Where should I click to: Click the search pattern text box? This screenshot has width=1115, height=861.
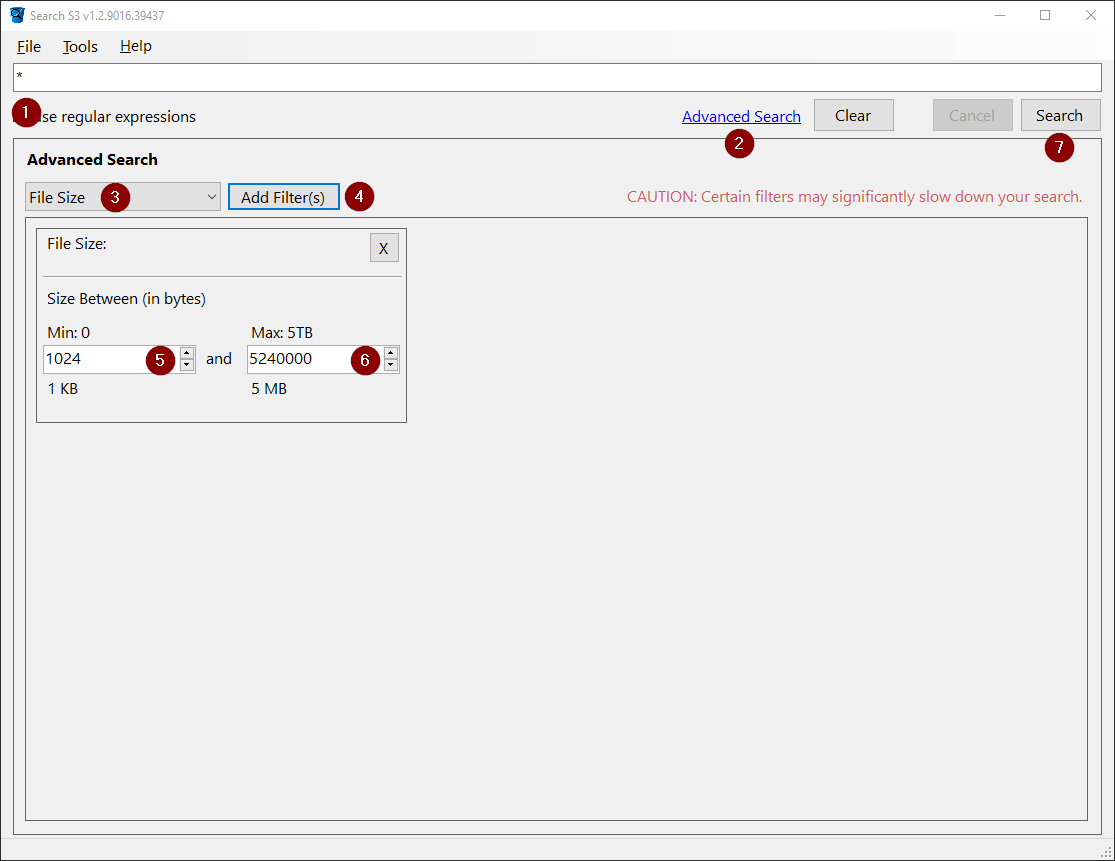tap(558, 77)
